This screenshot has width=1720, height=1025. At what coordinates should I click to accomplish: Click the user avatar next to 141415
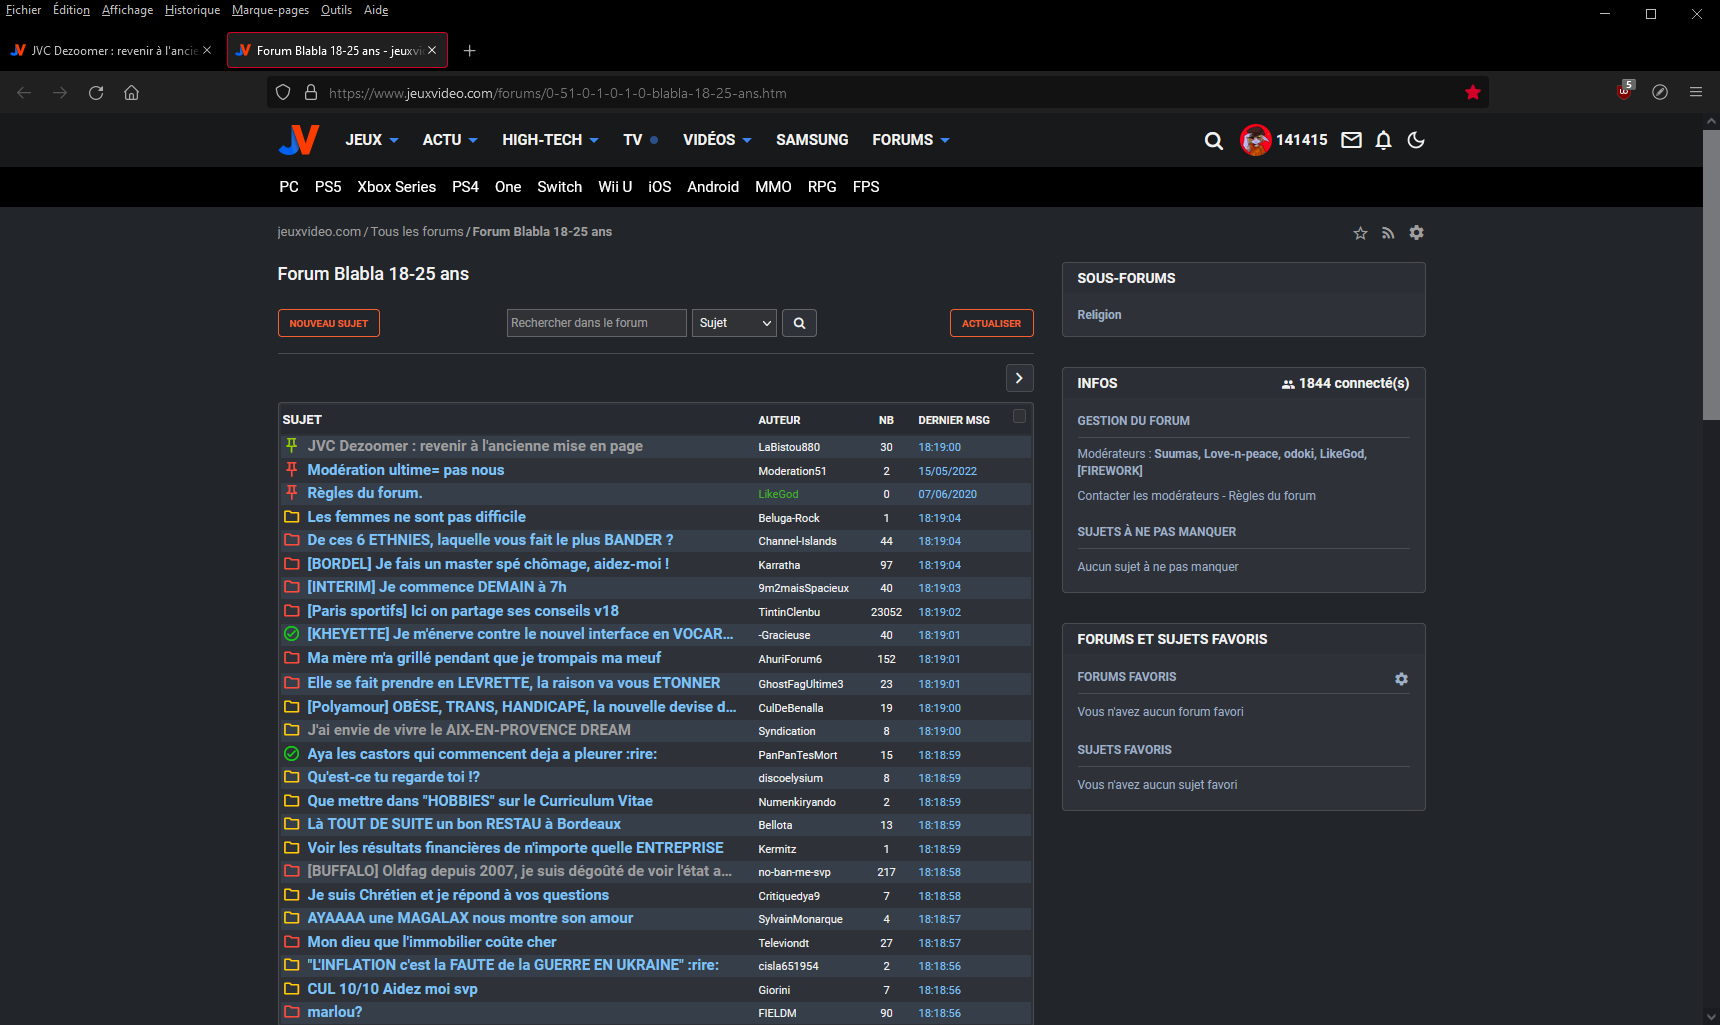[1256, 140]
